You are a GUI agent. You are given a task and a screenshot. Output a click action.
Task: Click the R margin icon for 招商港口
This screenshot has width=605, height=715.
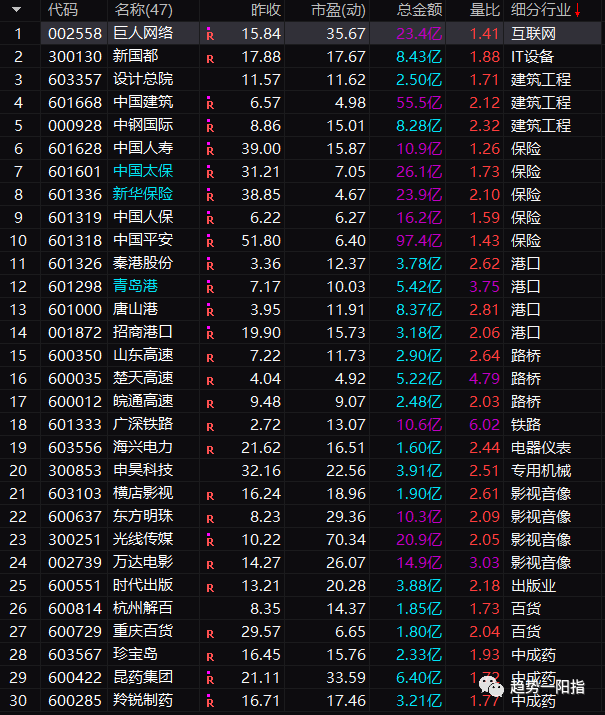click(x=210, y=333)
